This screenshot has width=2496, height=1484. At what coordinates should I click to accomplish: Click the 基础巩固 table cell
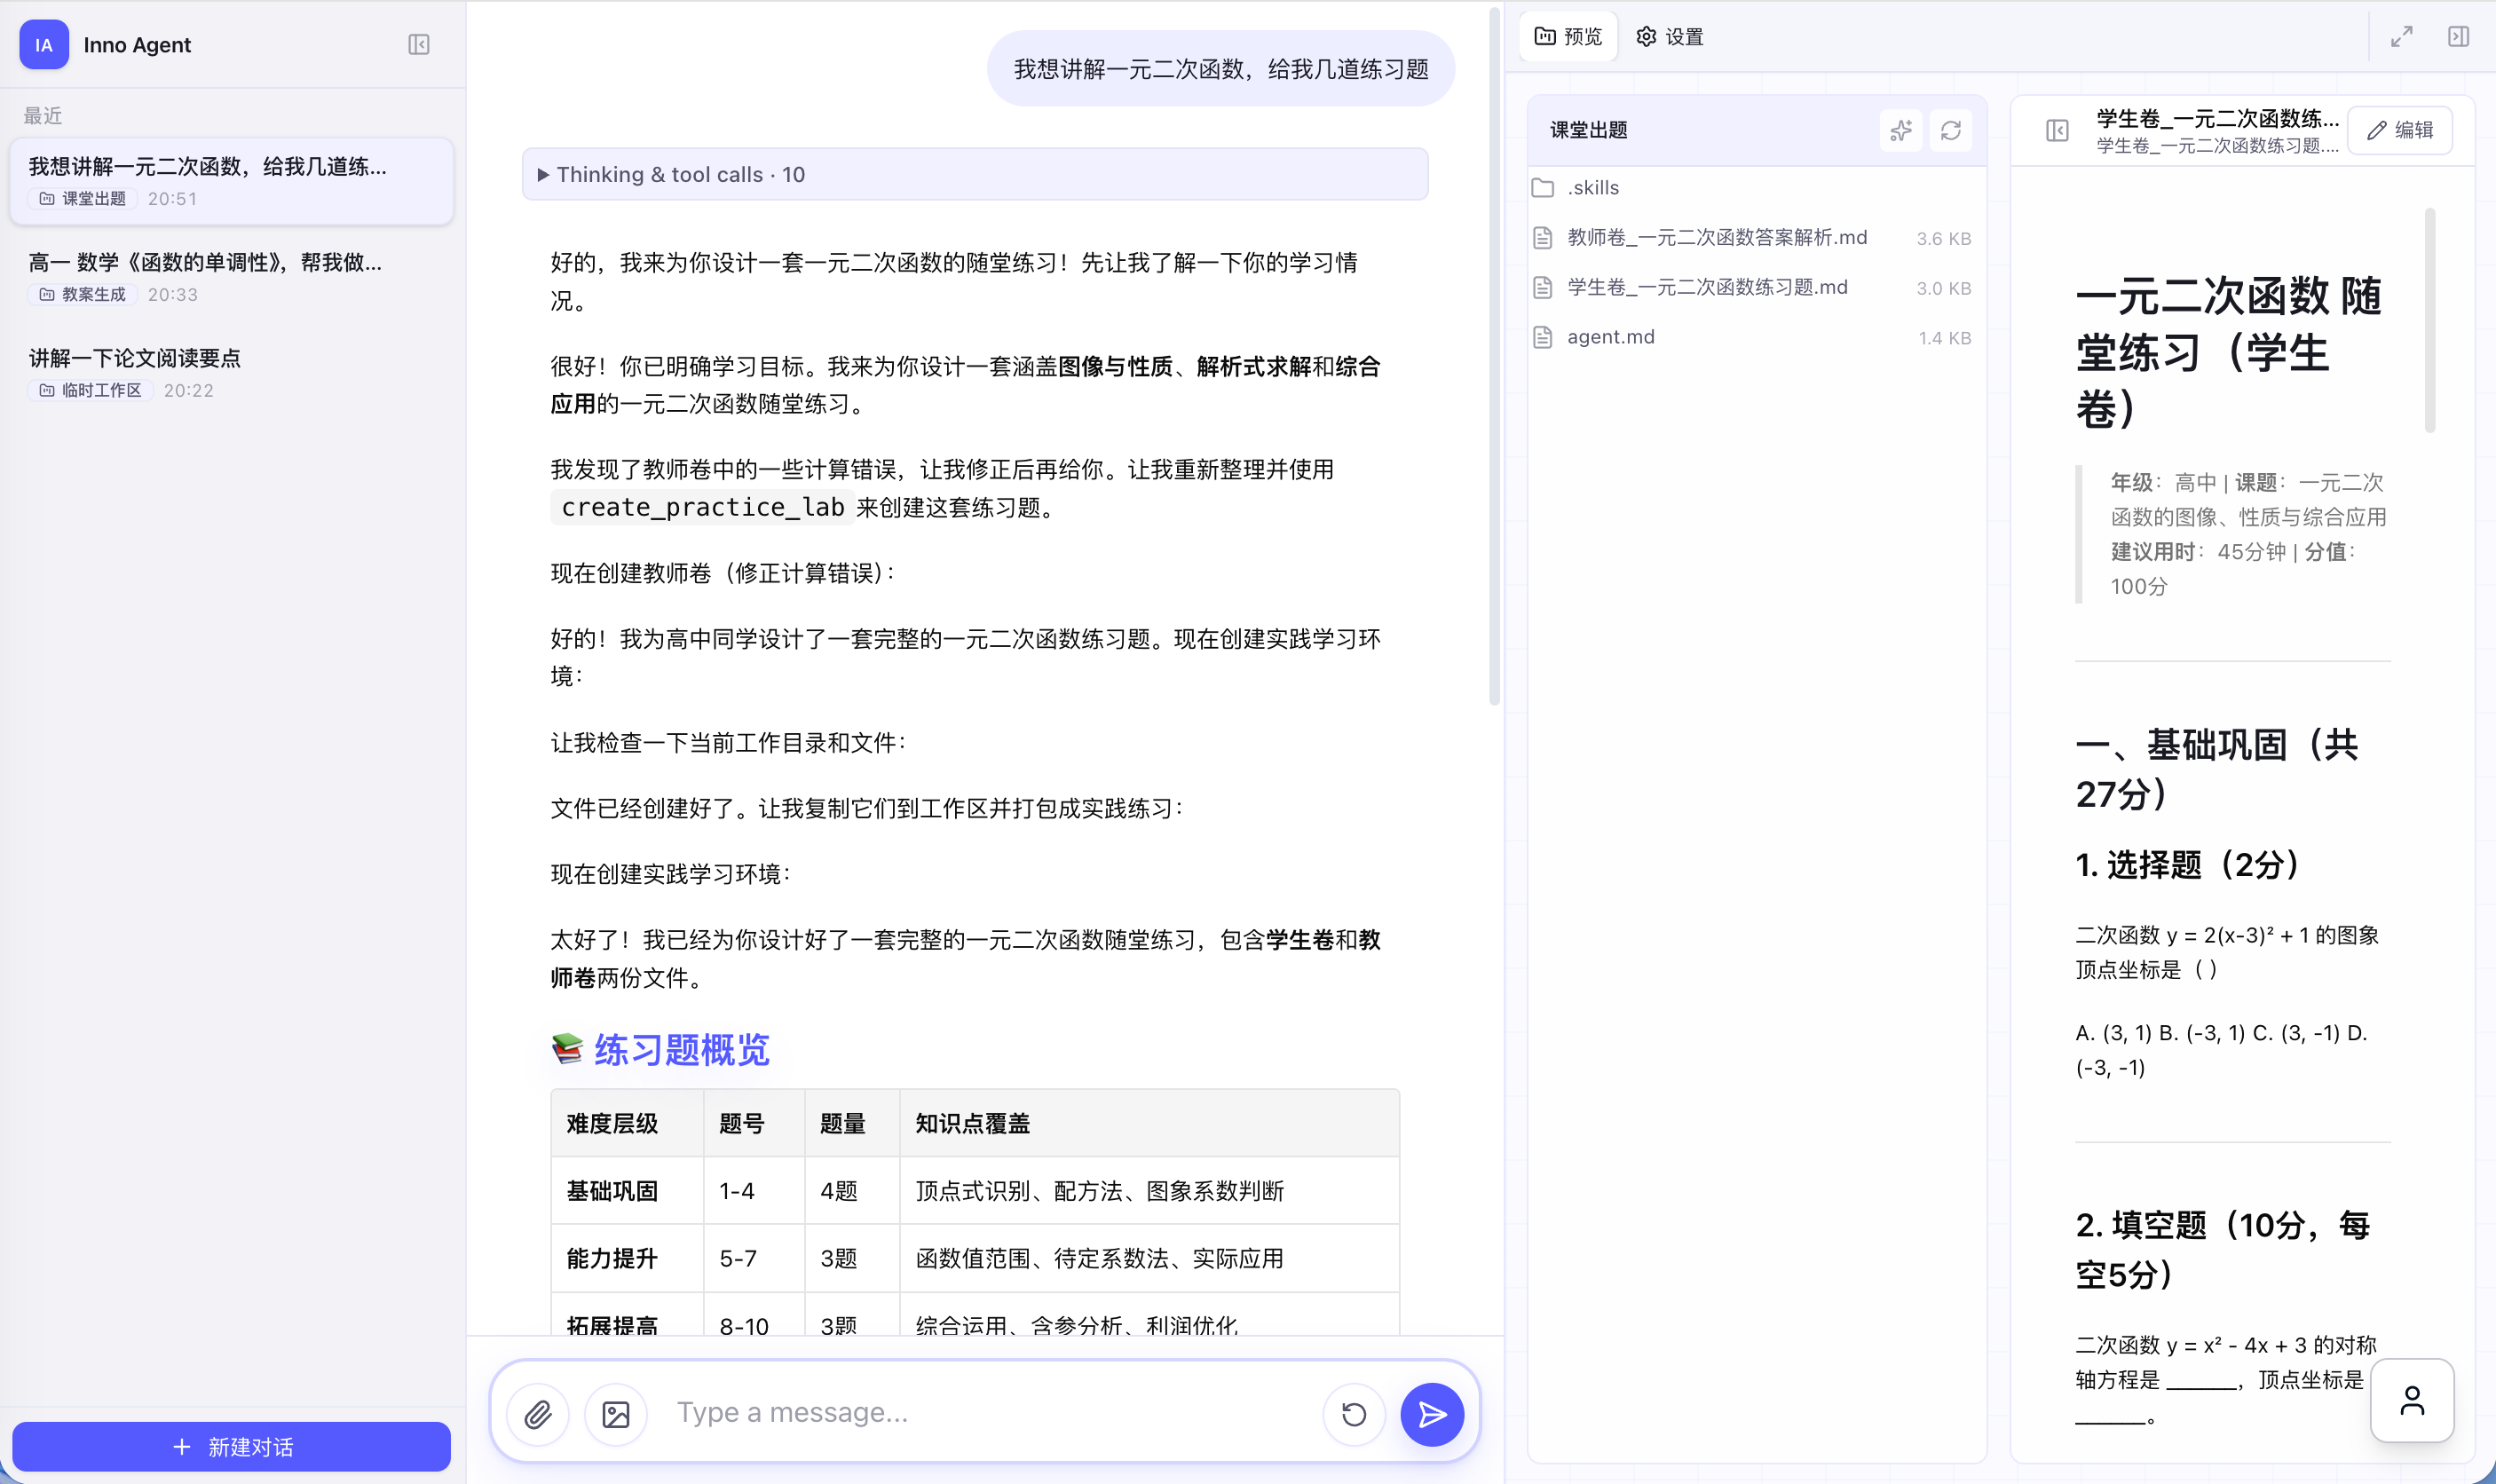coord(627,1191)
